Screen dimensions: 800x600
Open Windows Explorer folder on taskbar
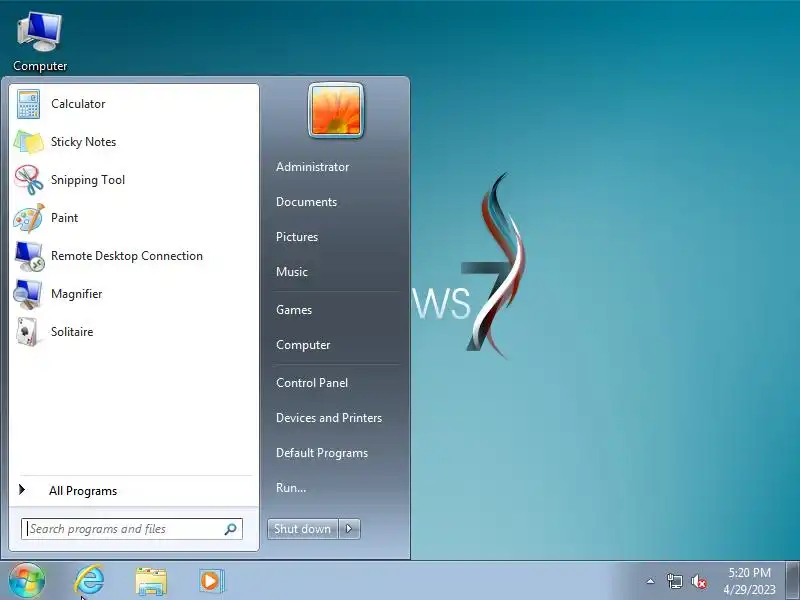tap(151, 581)
